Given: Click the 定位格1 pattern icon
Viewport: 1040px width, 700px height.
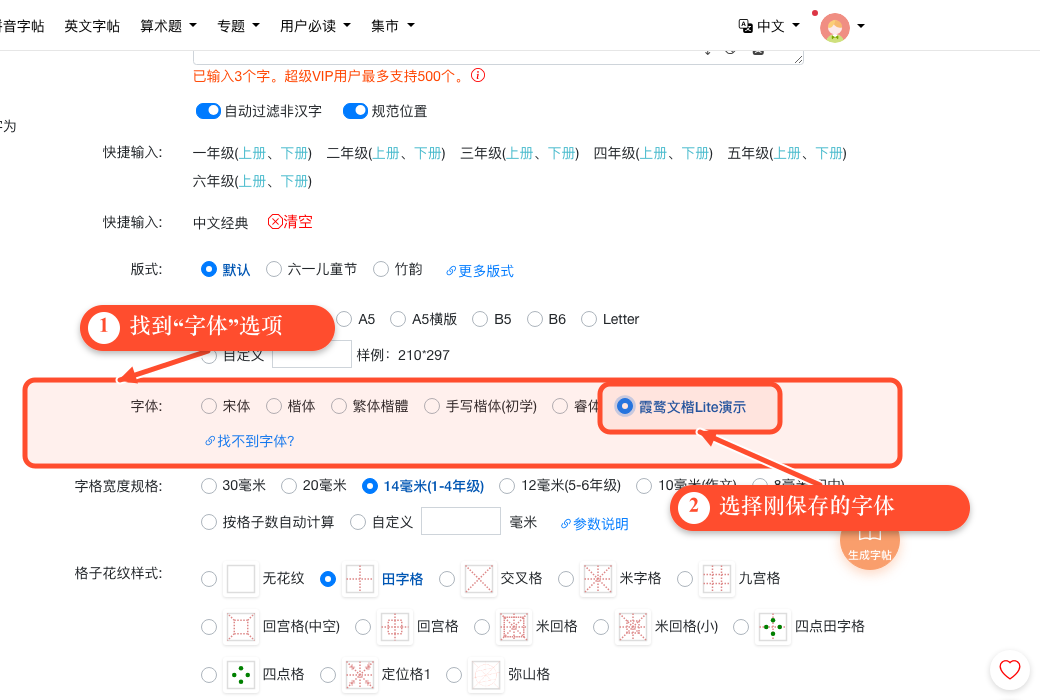Looking at the screenshot, I should coord(359,675).
